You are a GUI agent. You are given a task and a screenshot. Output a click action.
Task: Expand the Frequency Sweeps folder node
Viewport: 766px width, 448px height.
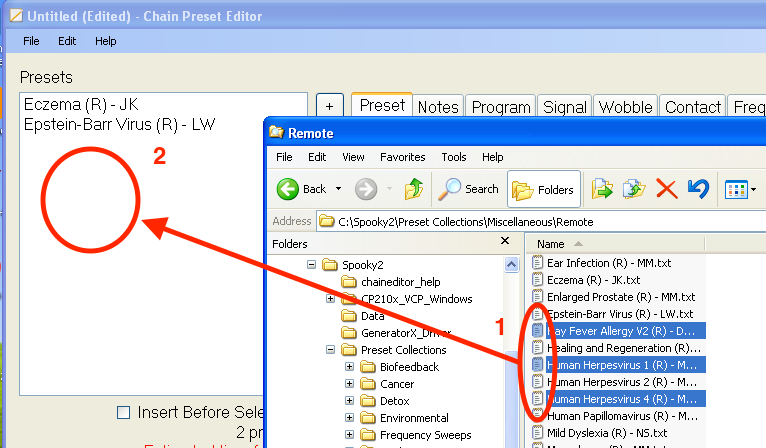click(349, 434)
